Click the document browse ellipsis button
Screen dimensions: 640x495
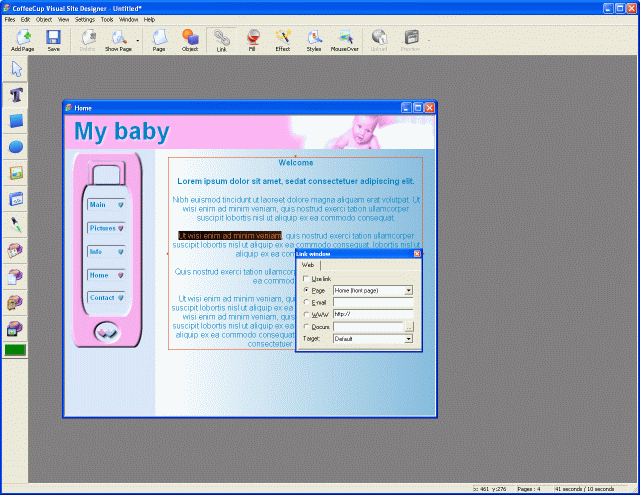pos(409,327)
